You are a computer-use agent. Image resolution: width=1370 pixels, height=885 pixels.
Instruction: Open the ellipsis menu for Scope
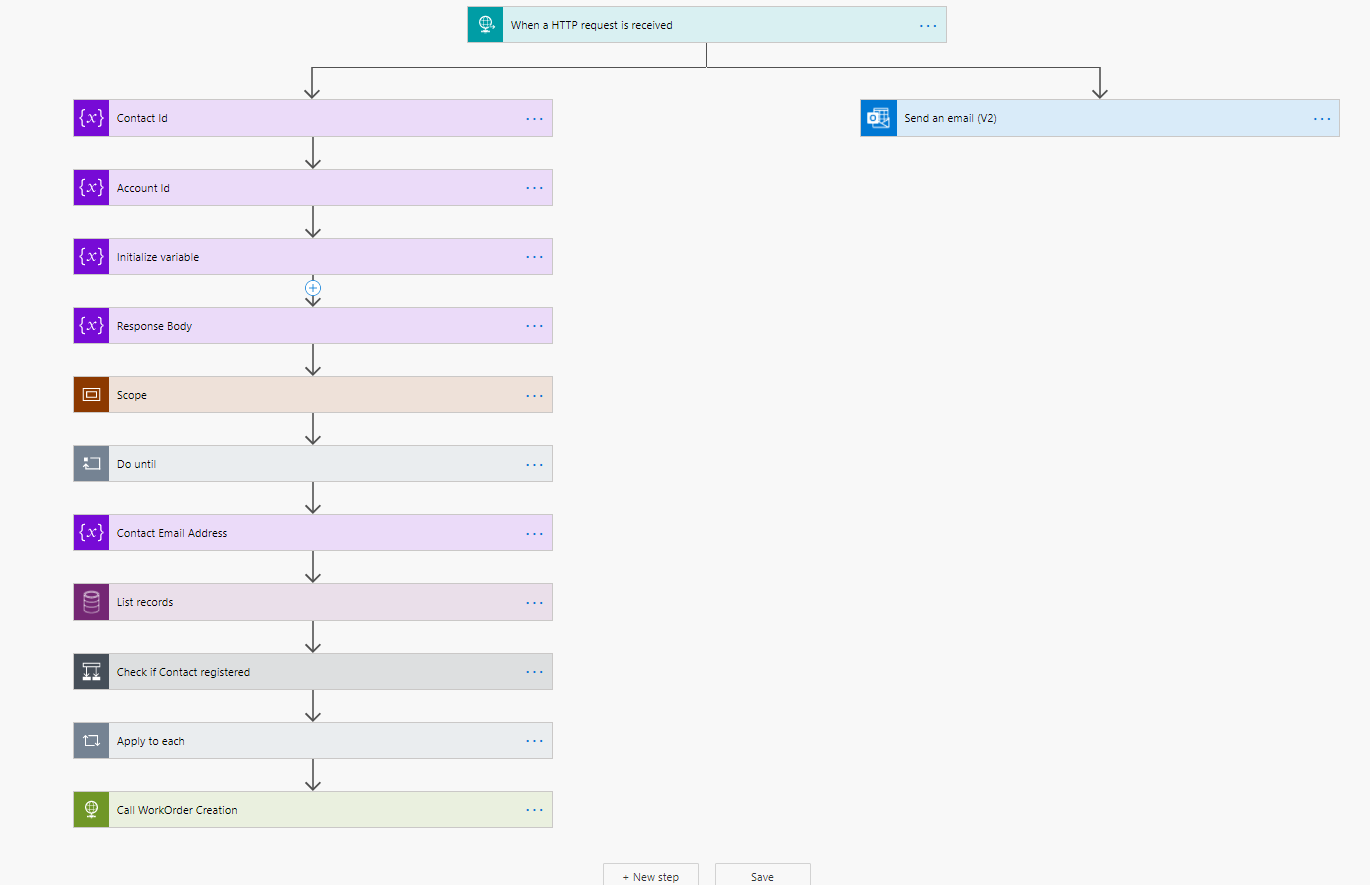pyautogui.click(x=535, y=395)
